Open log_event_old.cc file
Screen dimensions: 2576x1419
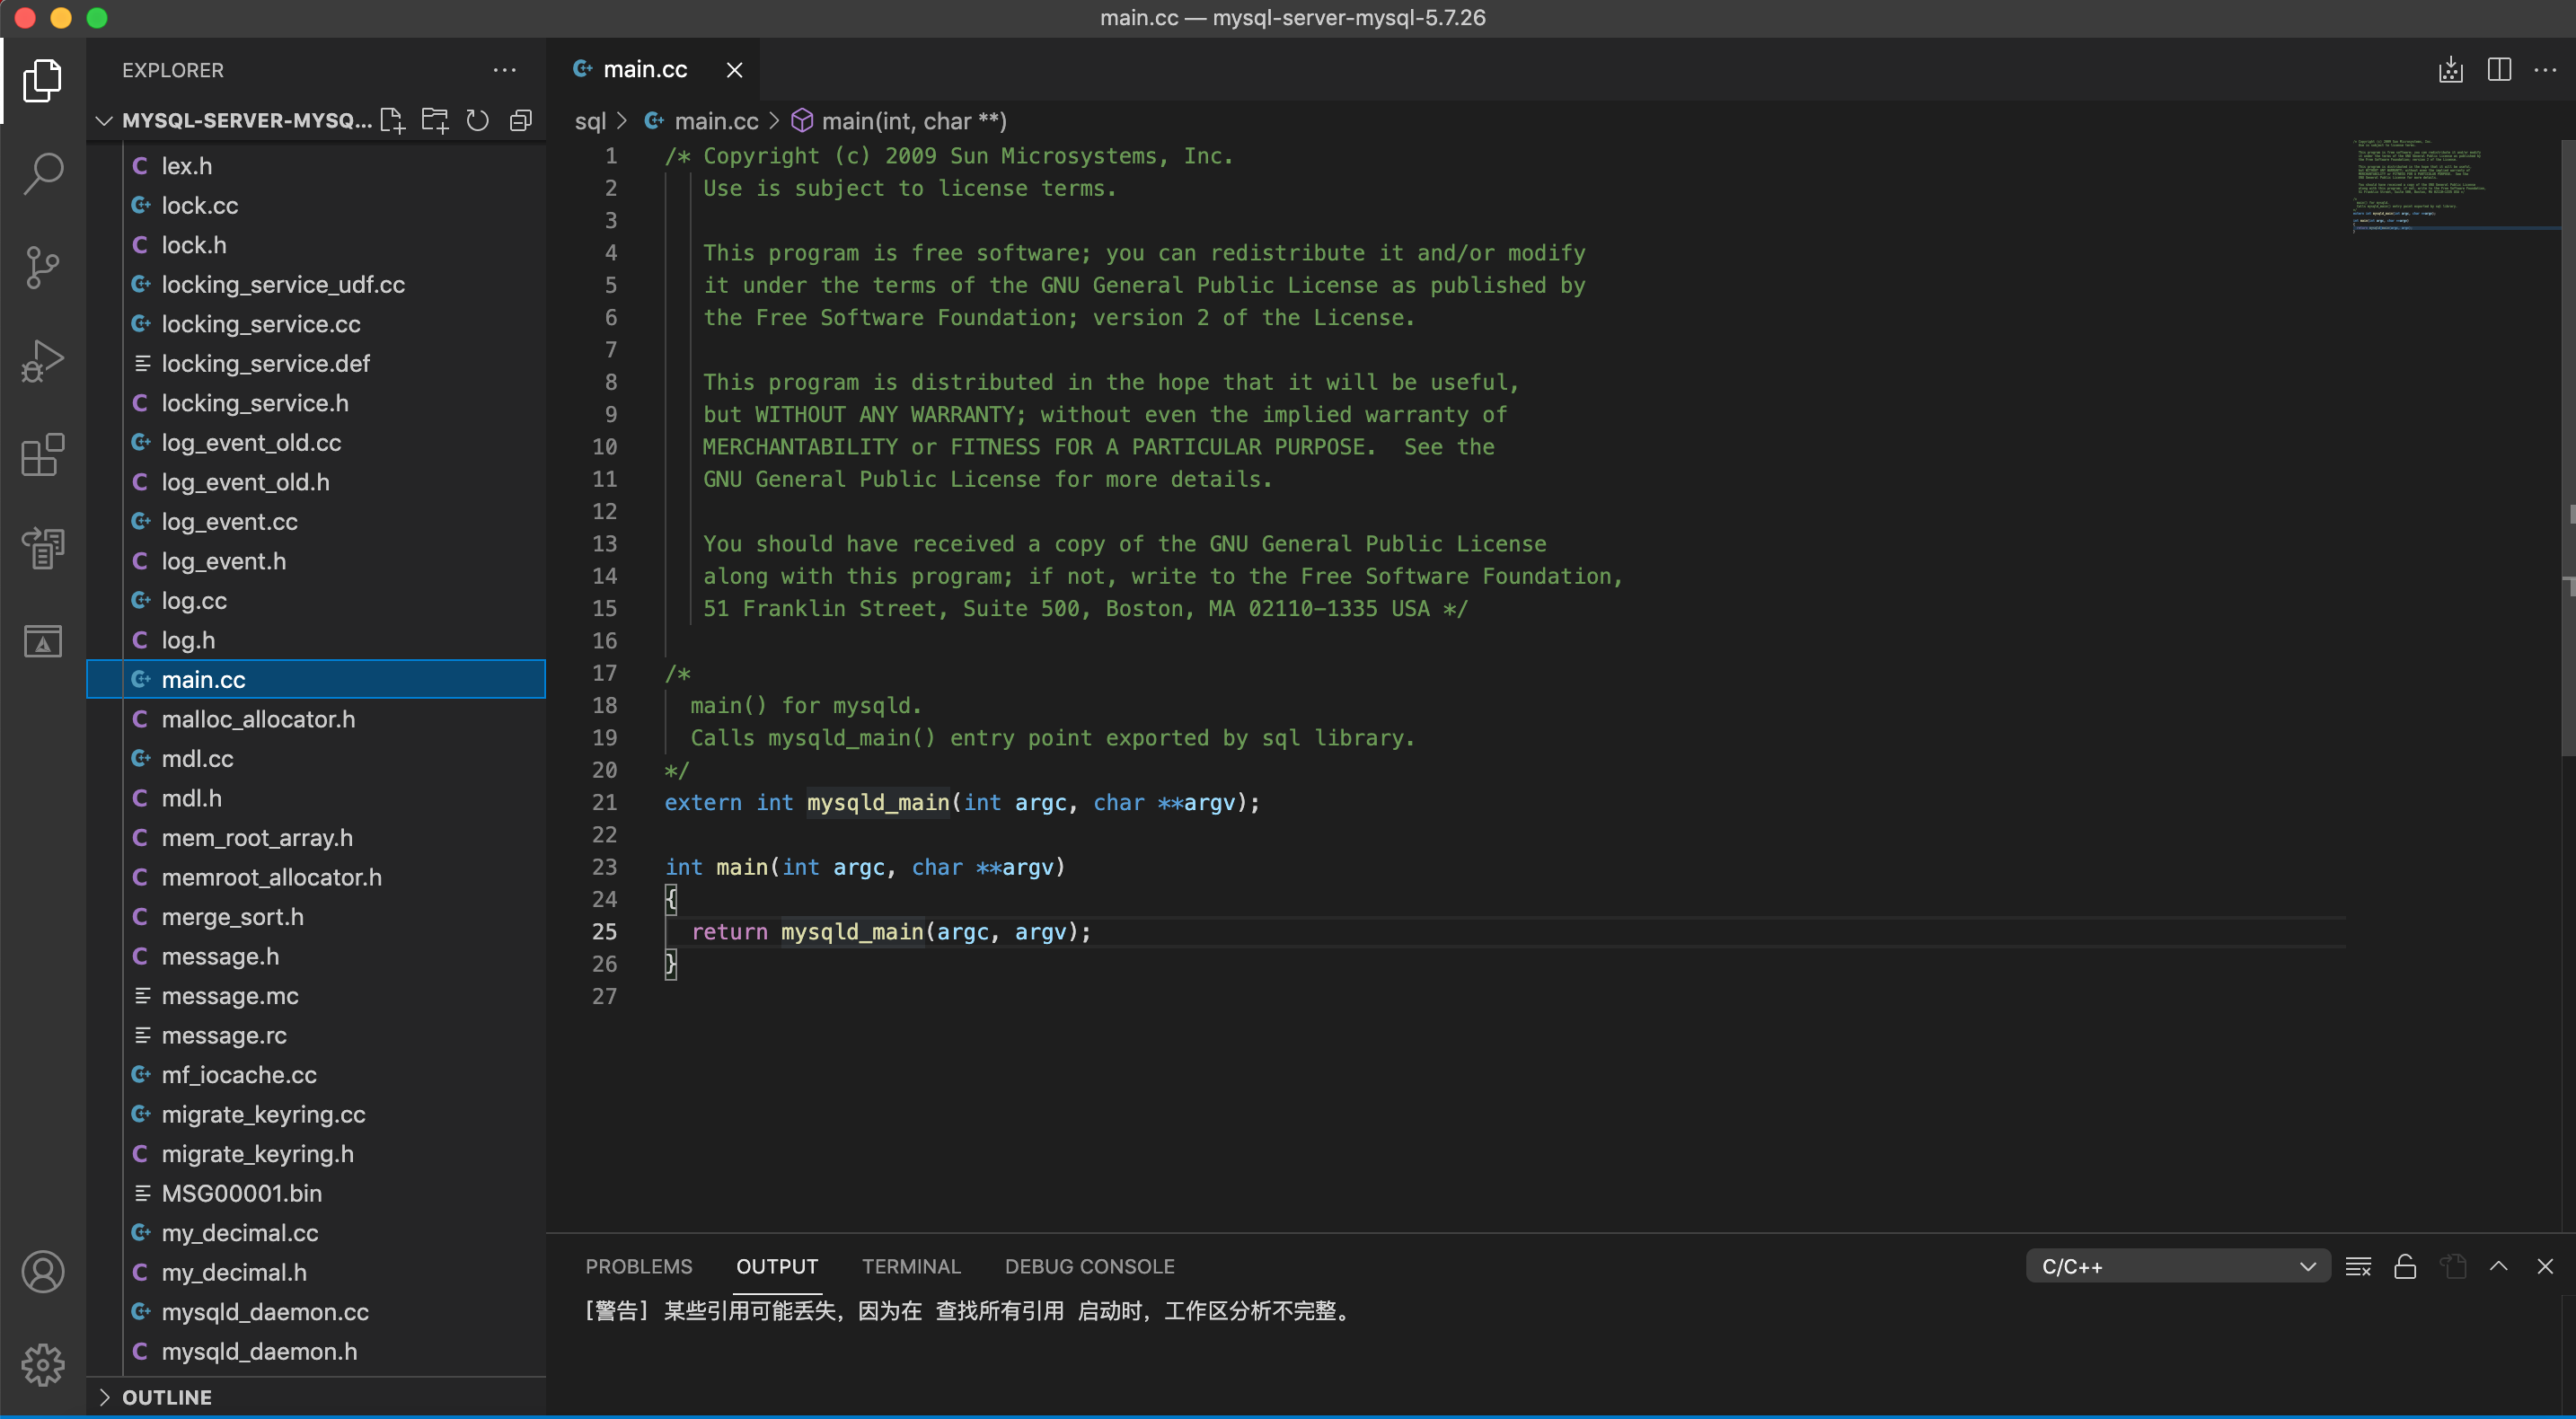[x=316, y=443]
